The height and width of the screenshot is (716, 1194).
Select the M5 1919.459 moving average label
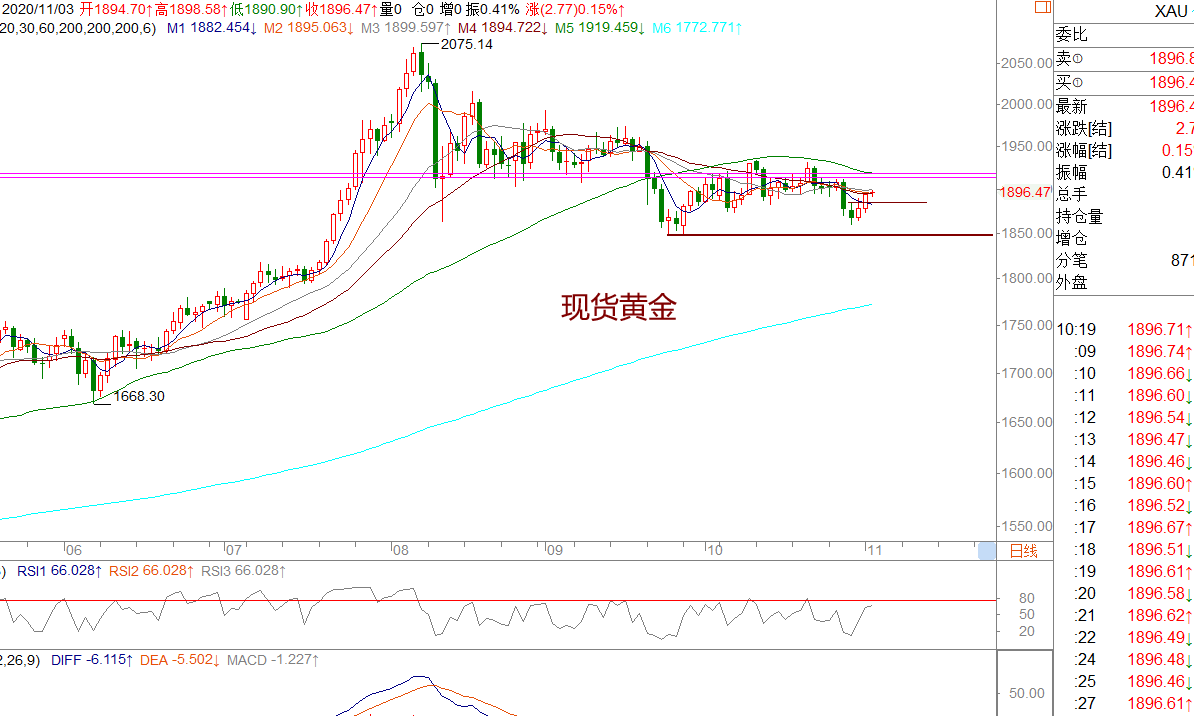coord(600,28)
